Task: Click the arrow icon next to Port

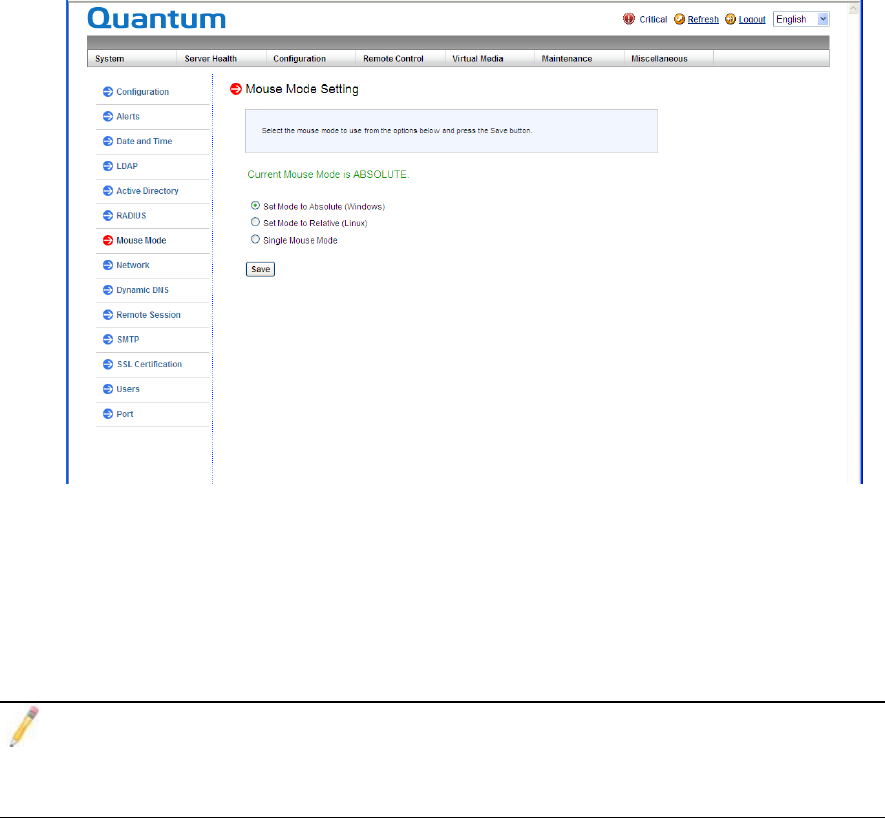Action: 108,414
